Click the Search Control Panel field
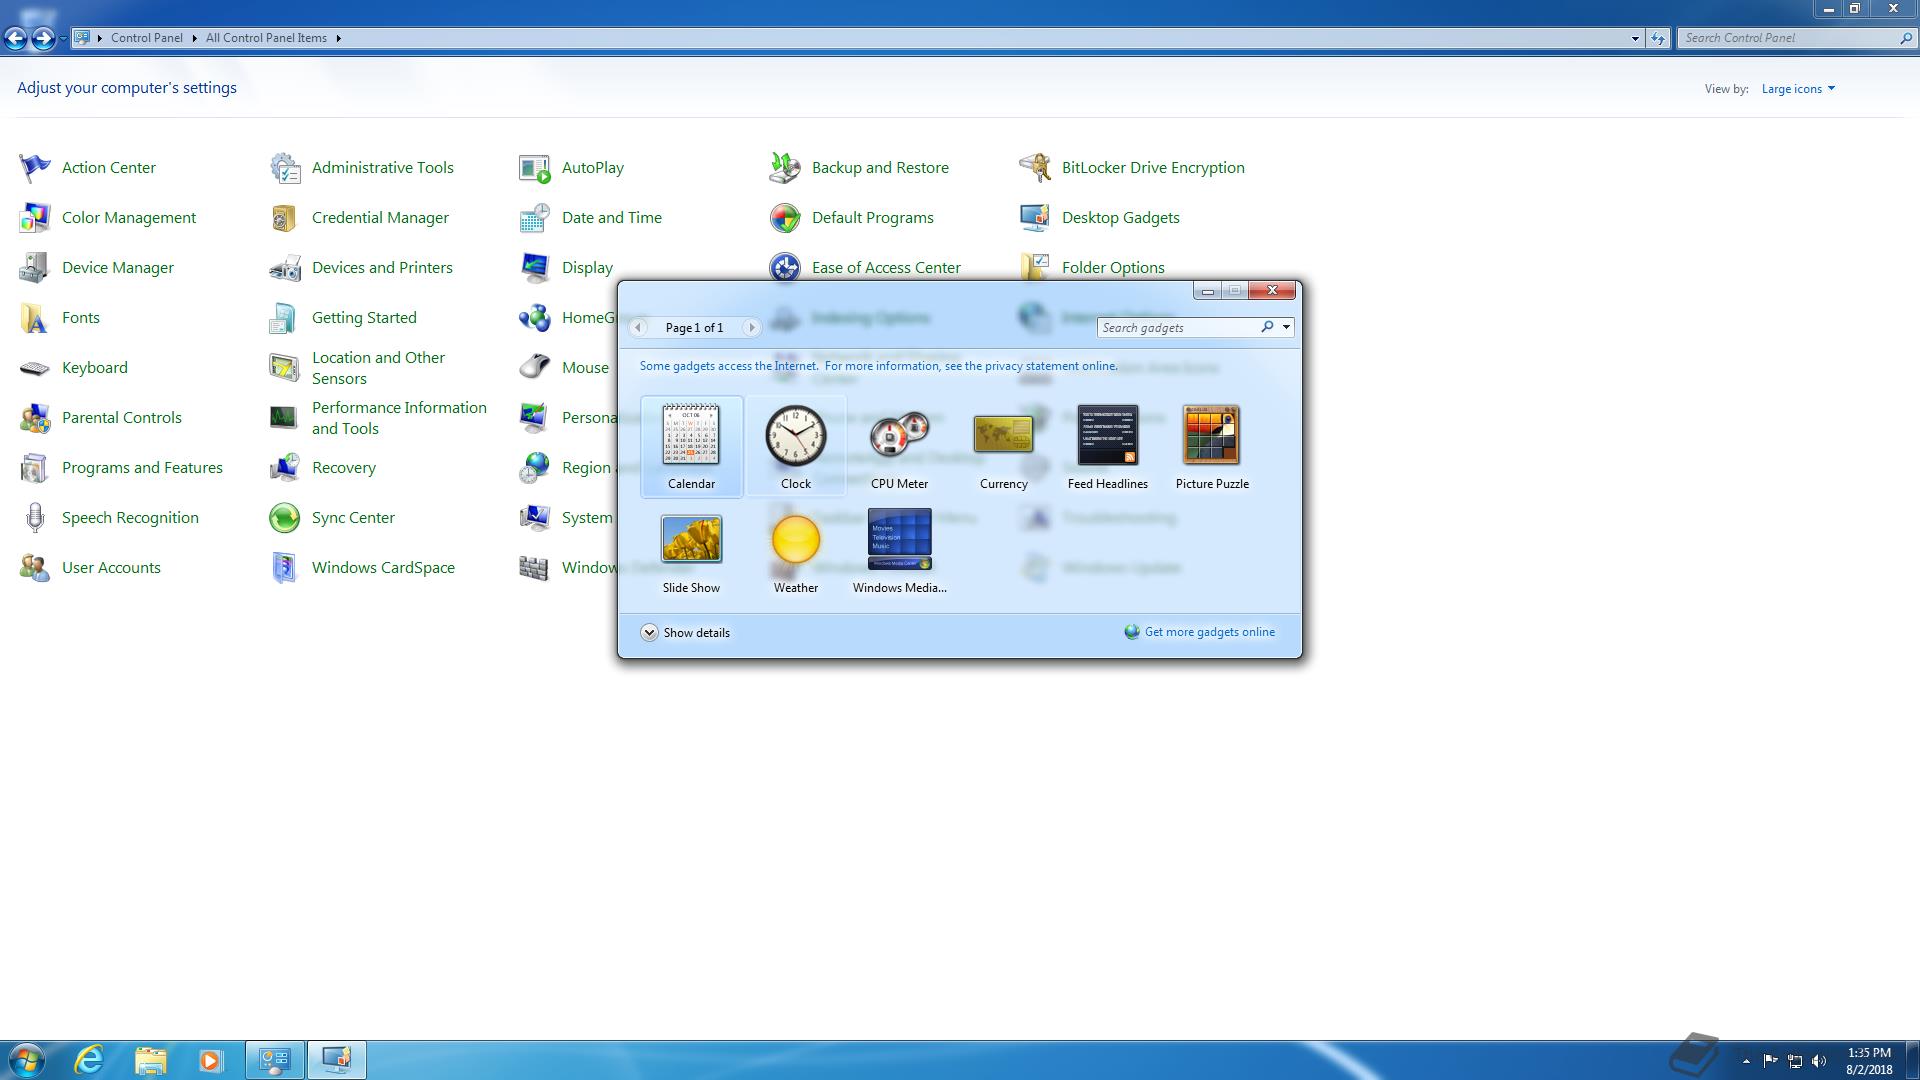Screen dimensions: 1920x1080 1788,38
